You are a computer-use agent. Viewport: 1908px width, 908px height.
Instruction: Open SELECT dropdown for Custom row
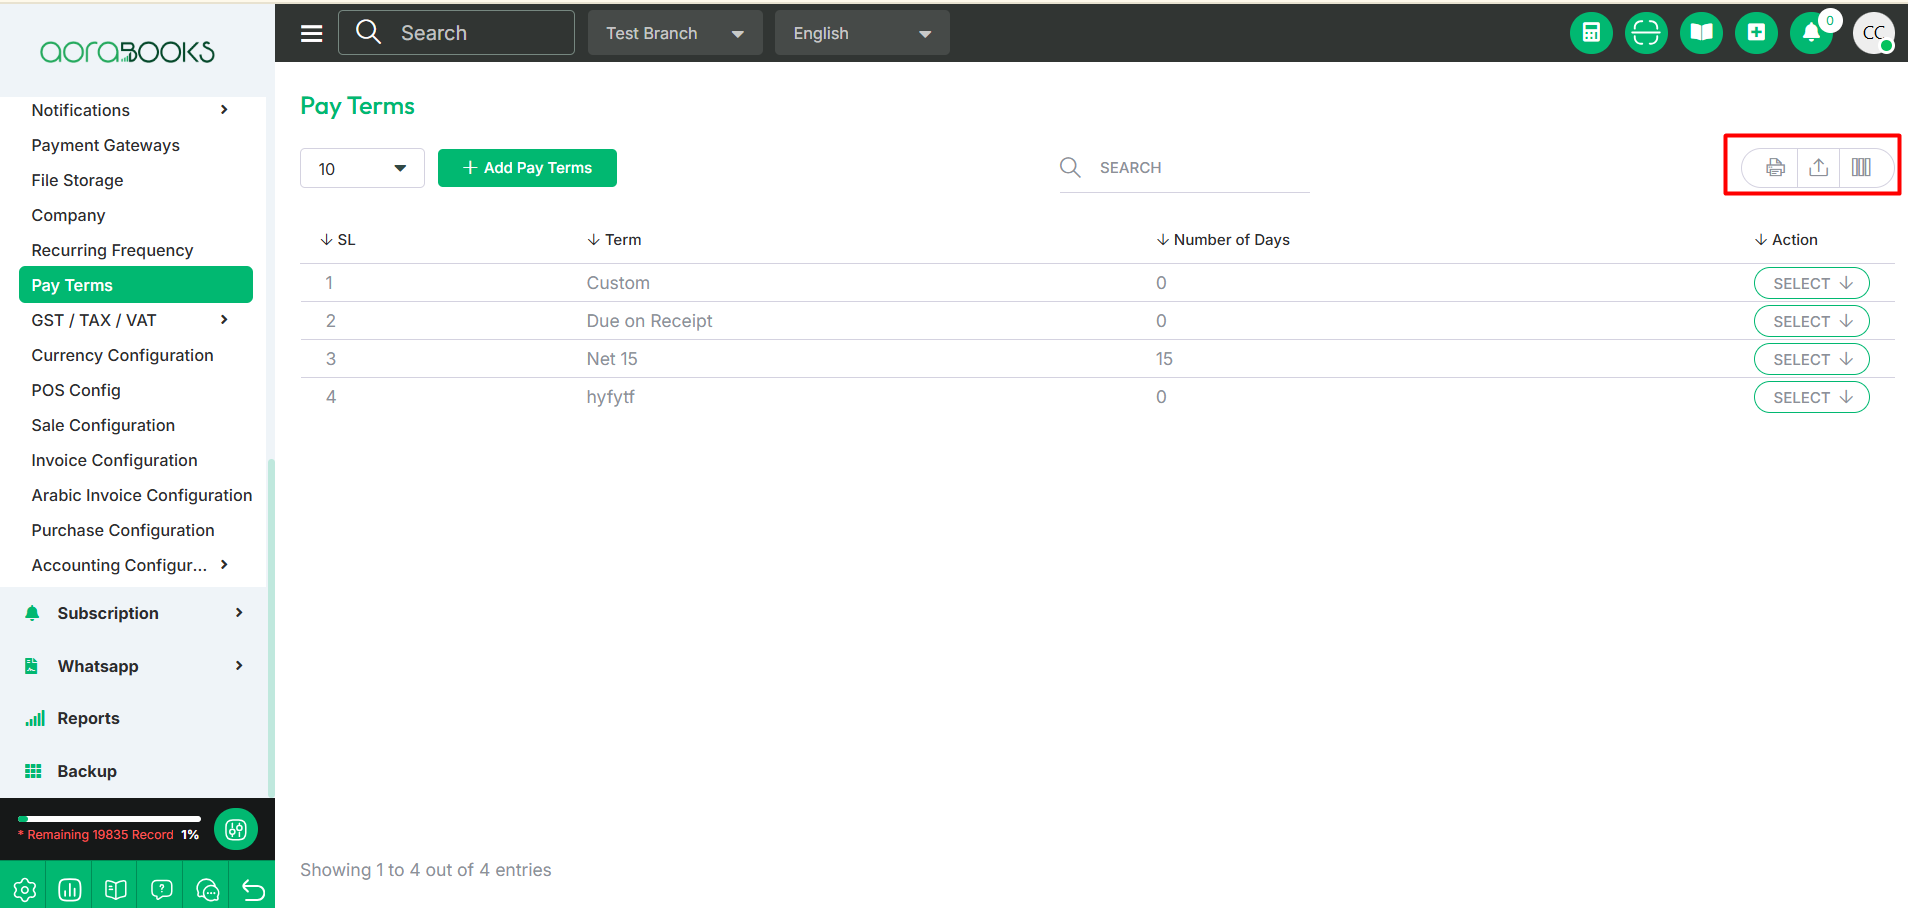tap(1811, 283)
